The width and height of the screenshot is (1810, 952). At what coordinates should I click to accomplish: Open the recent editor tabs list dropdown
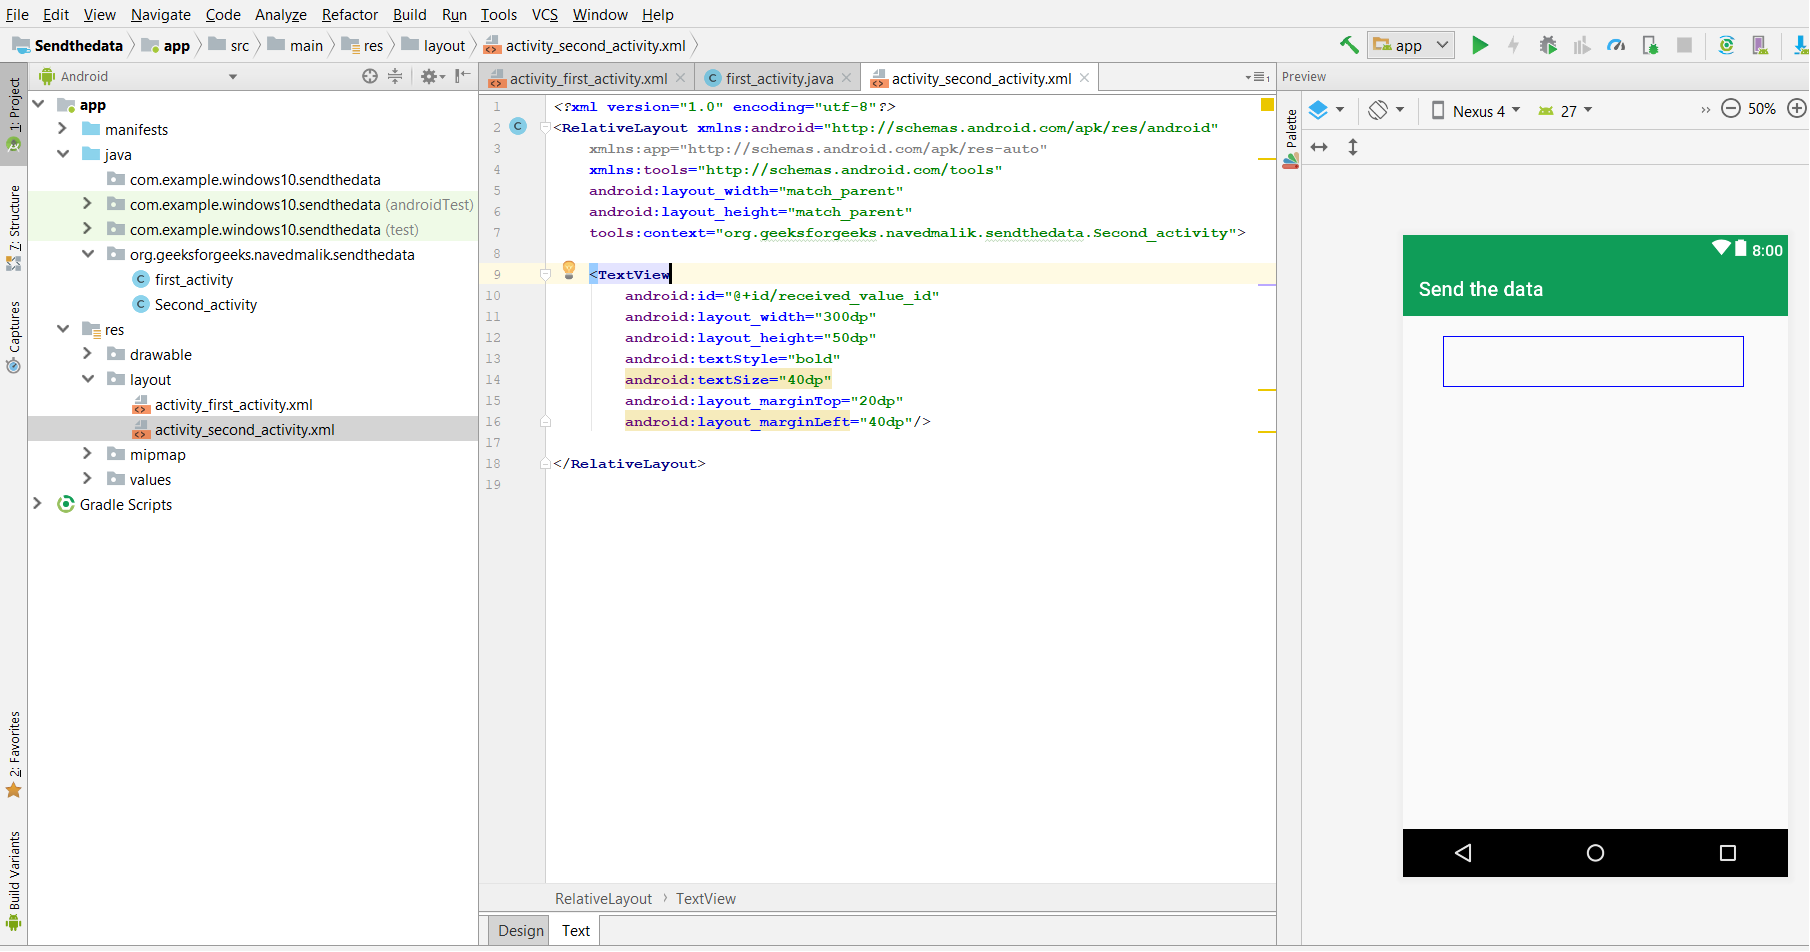click(1257, 77)
